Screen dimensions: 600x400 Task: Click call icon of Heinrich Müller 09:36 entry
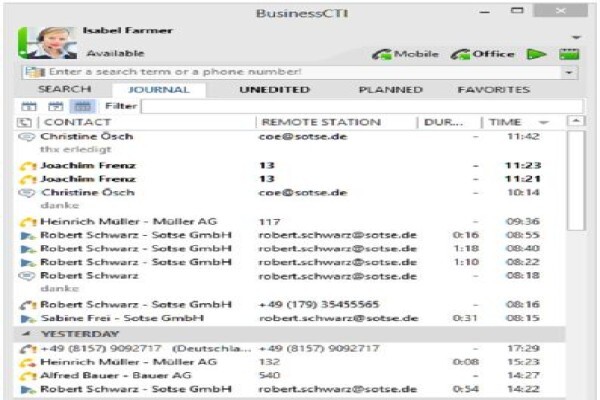28,222
